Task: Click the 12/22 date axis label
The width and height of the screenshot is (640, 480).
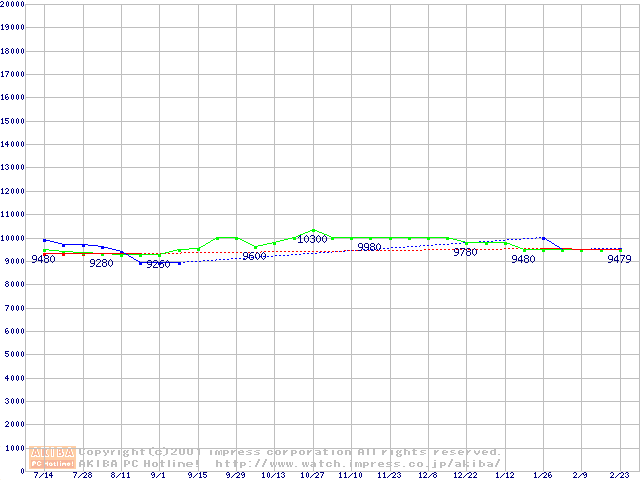Action: [x=466, y=476]
